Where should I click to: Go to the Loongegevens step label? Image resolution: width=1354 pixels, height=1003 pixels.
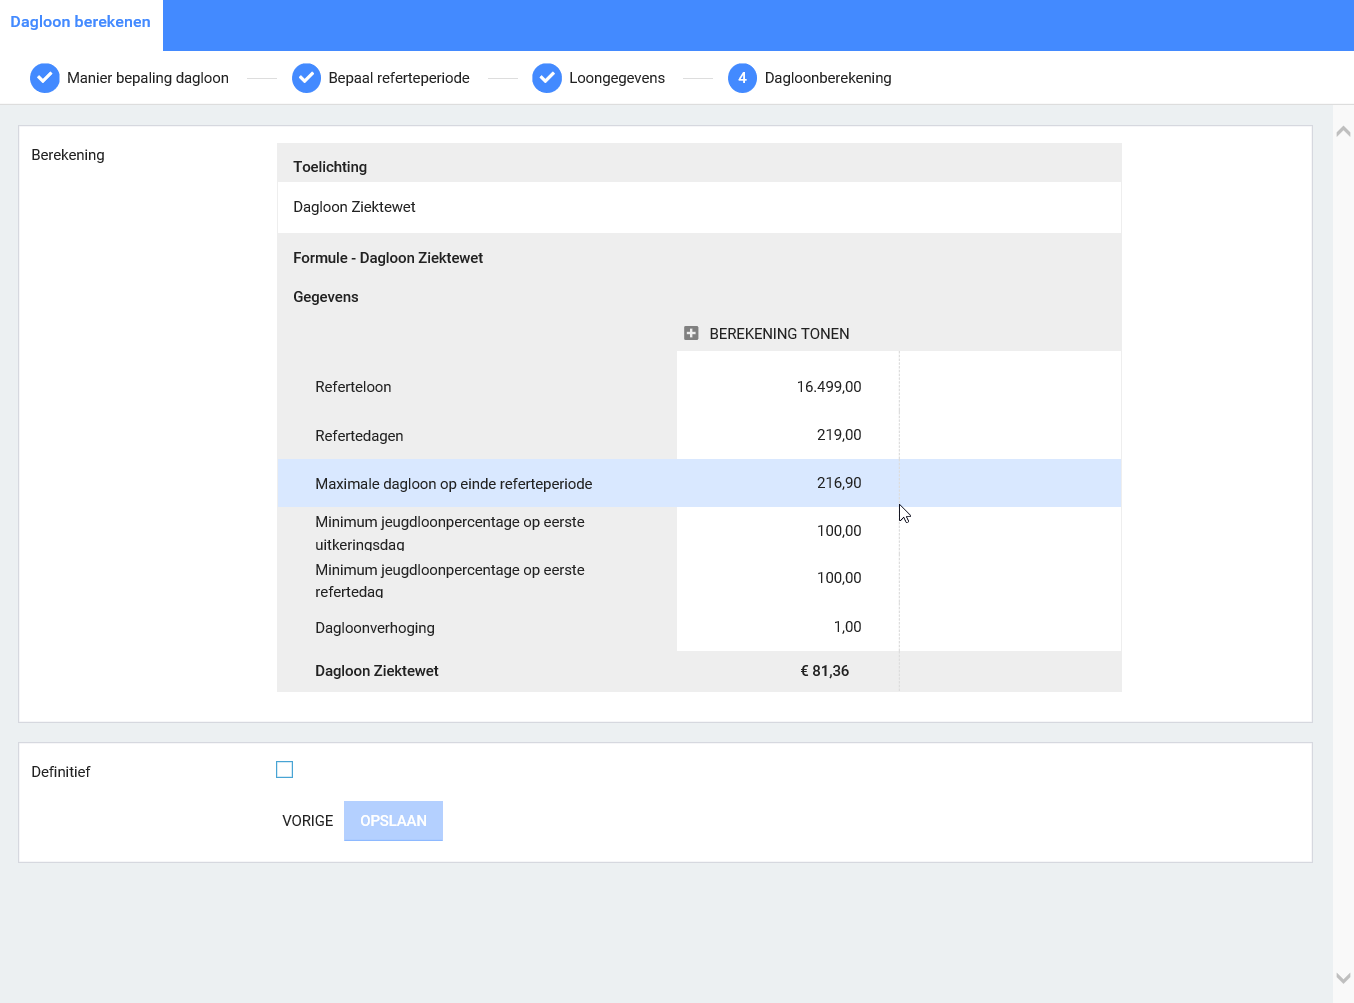(x=616, y=78)
